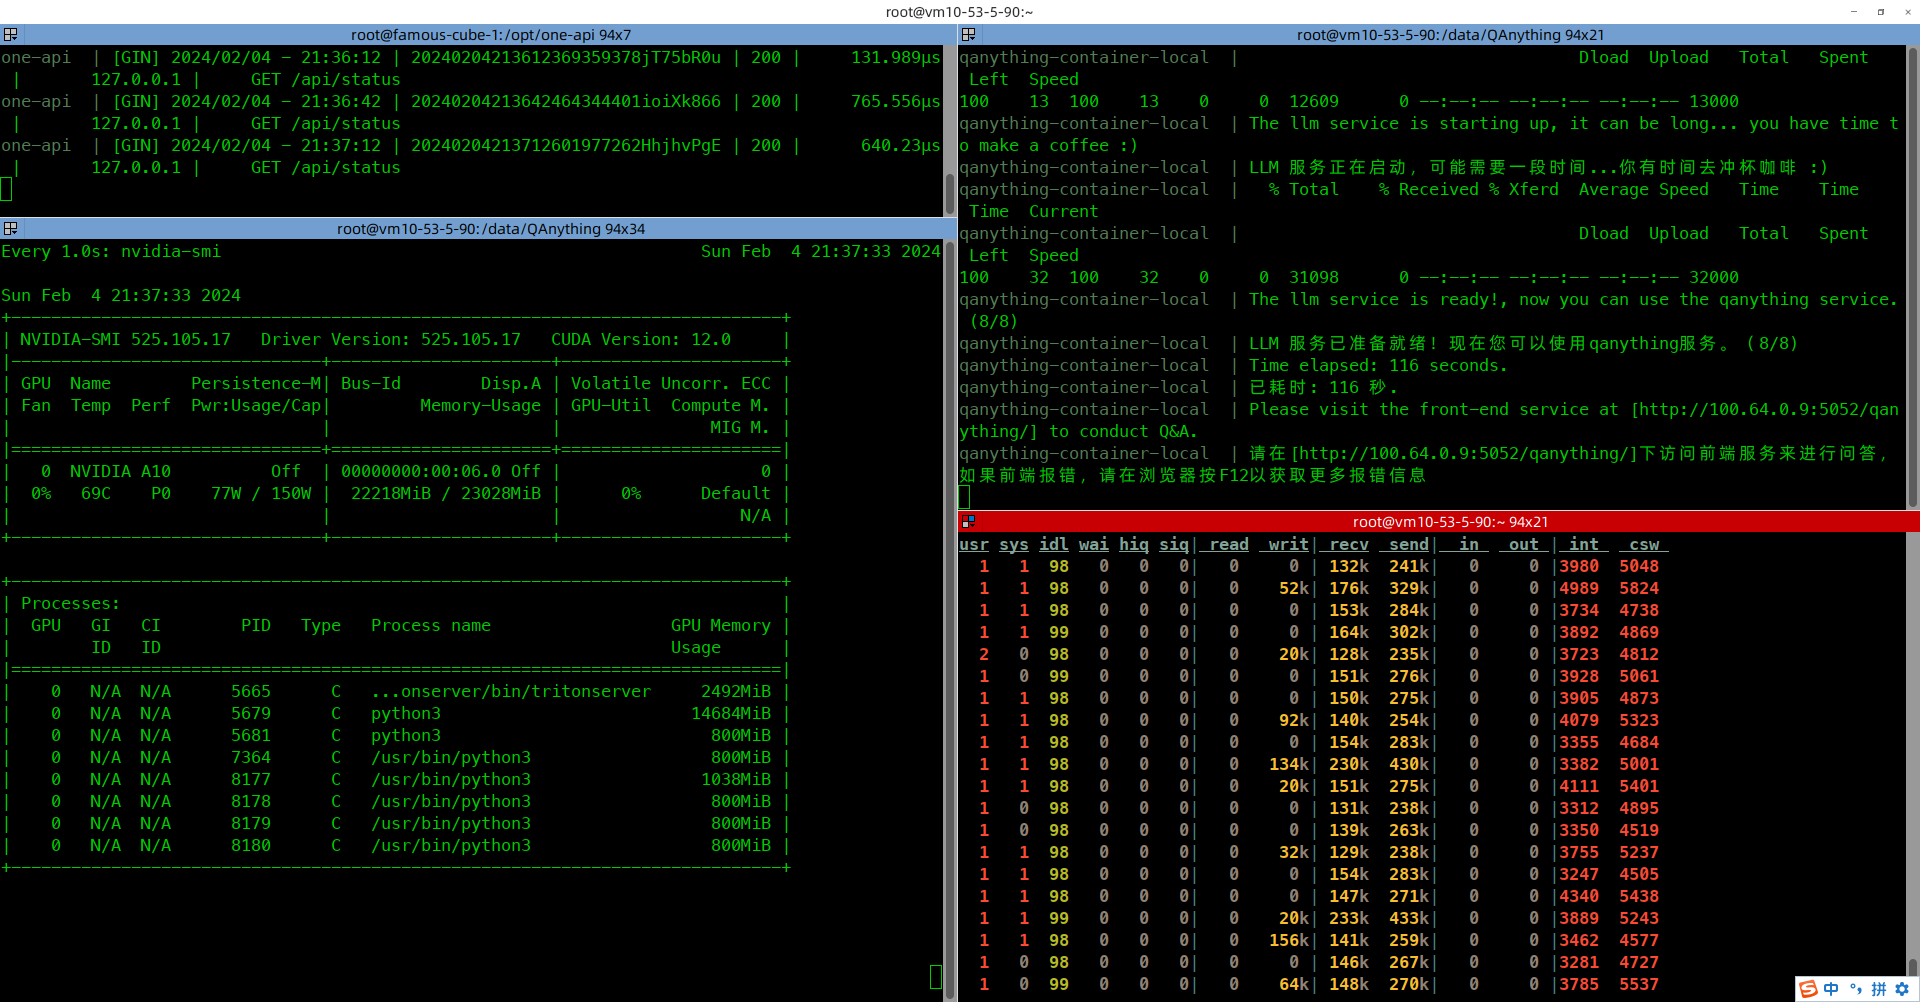Click the '14684MiB' GPU memory value
The image size is (1920, 1002).
731,714
